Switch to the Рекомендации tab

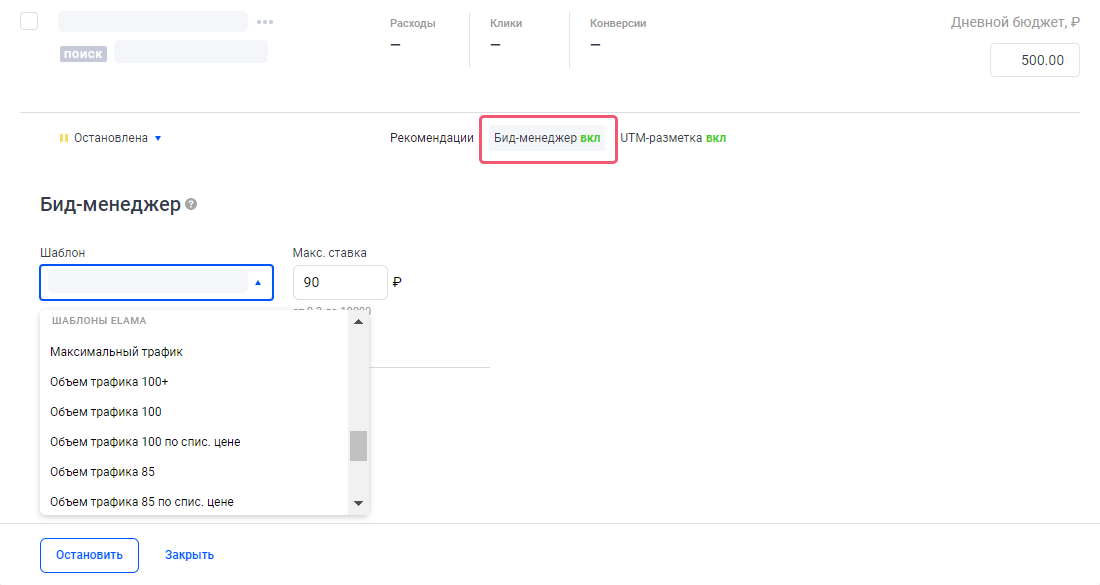click(x=431, y=138)
